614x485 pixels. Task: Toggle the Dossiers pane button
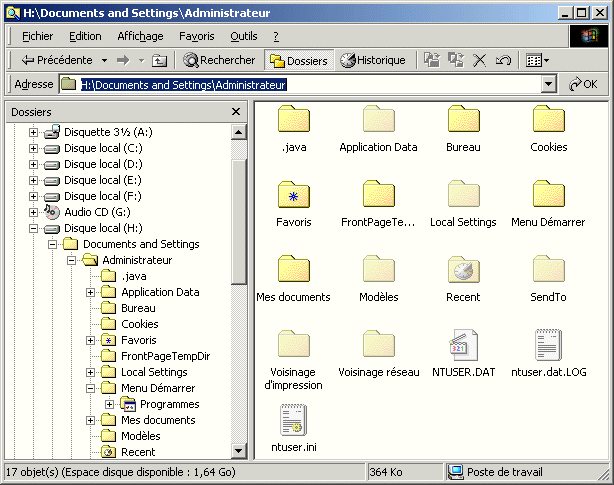click(298, 60)
